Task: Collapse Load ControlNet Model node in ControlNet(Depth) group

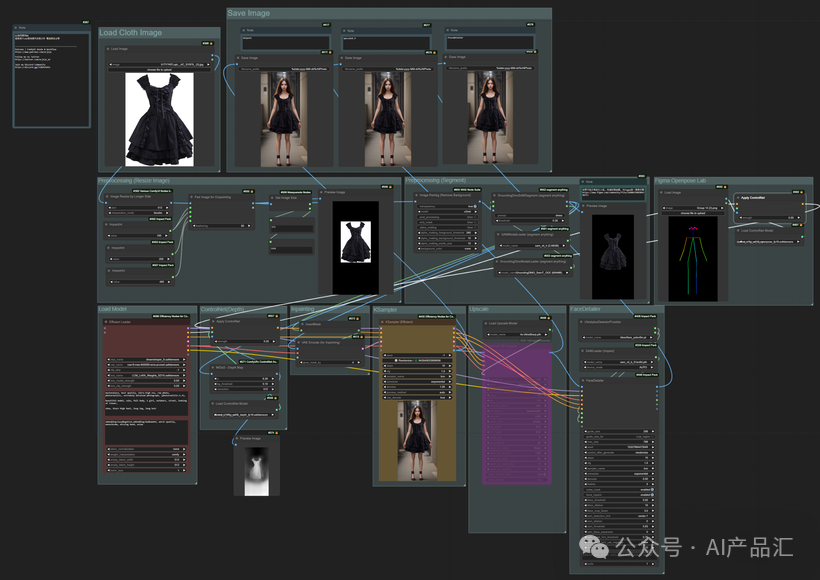Action: 213,404
